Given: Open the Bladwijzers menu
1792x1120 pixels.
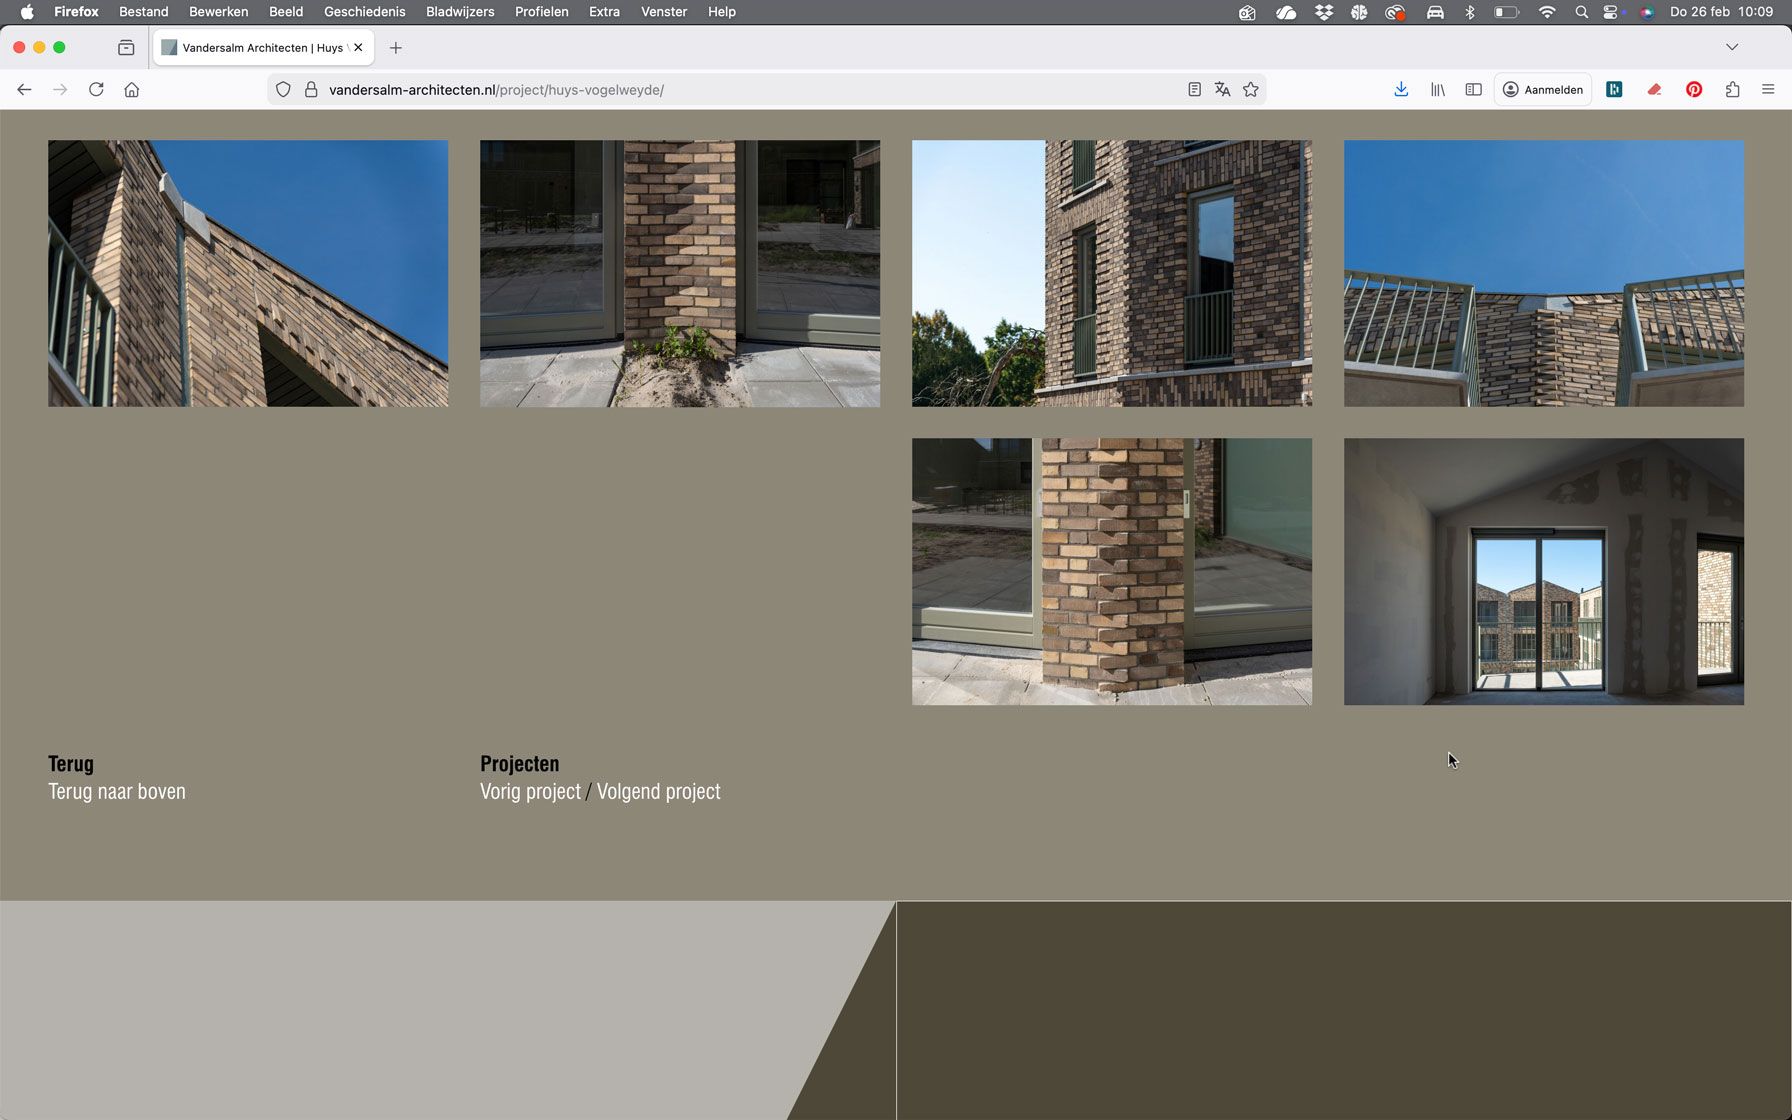Looking at the screenshot, I should tap(460, 12).
